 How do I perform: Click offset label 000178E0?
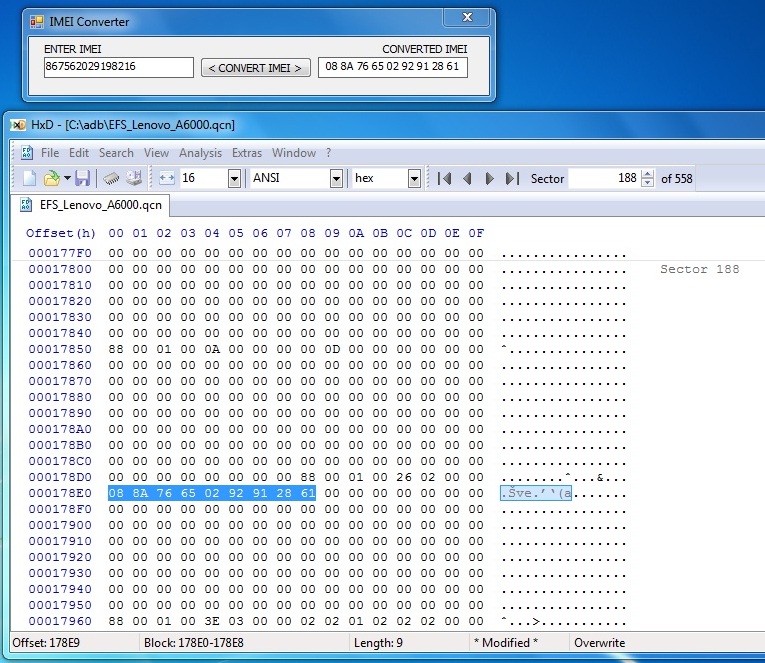tap(60, 493)
